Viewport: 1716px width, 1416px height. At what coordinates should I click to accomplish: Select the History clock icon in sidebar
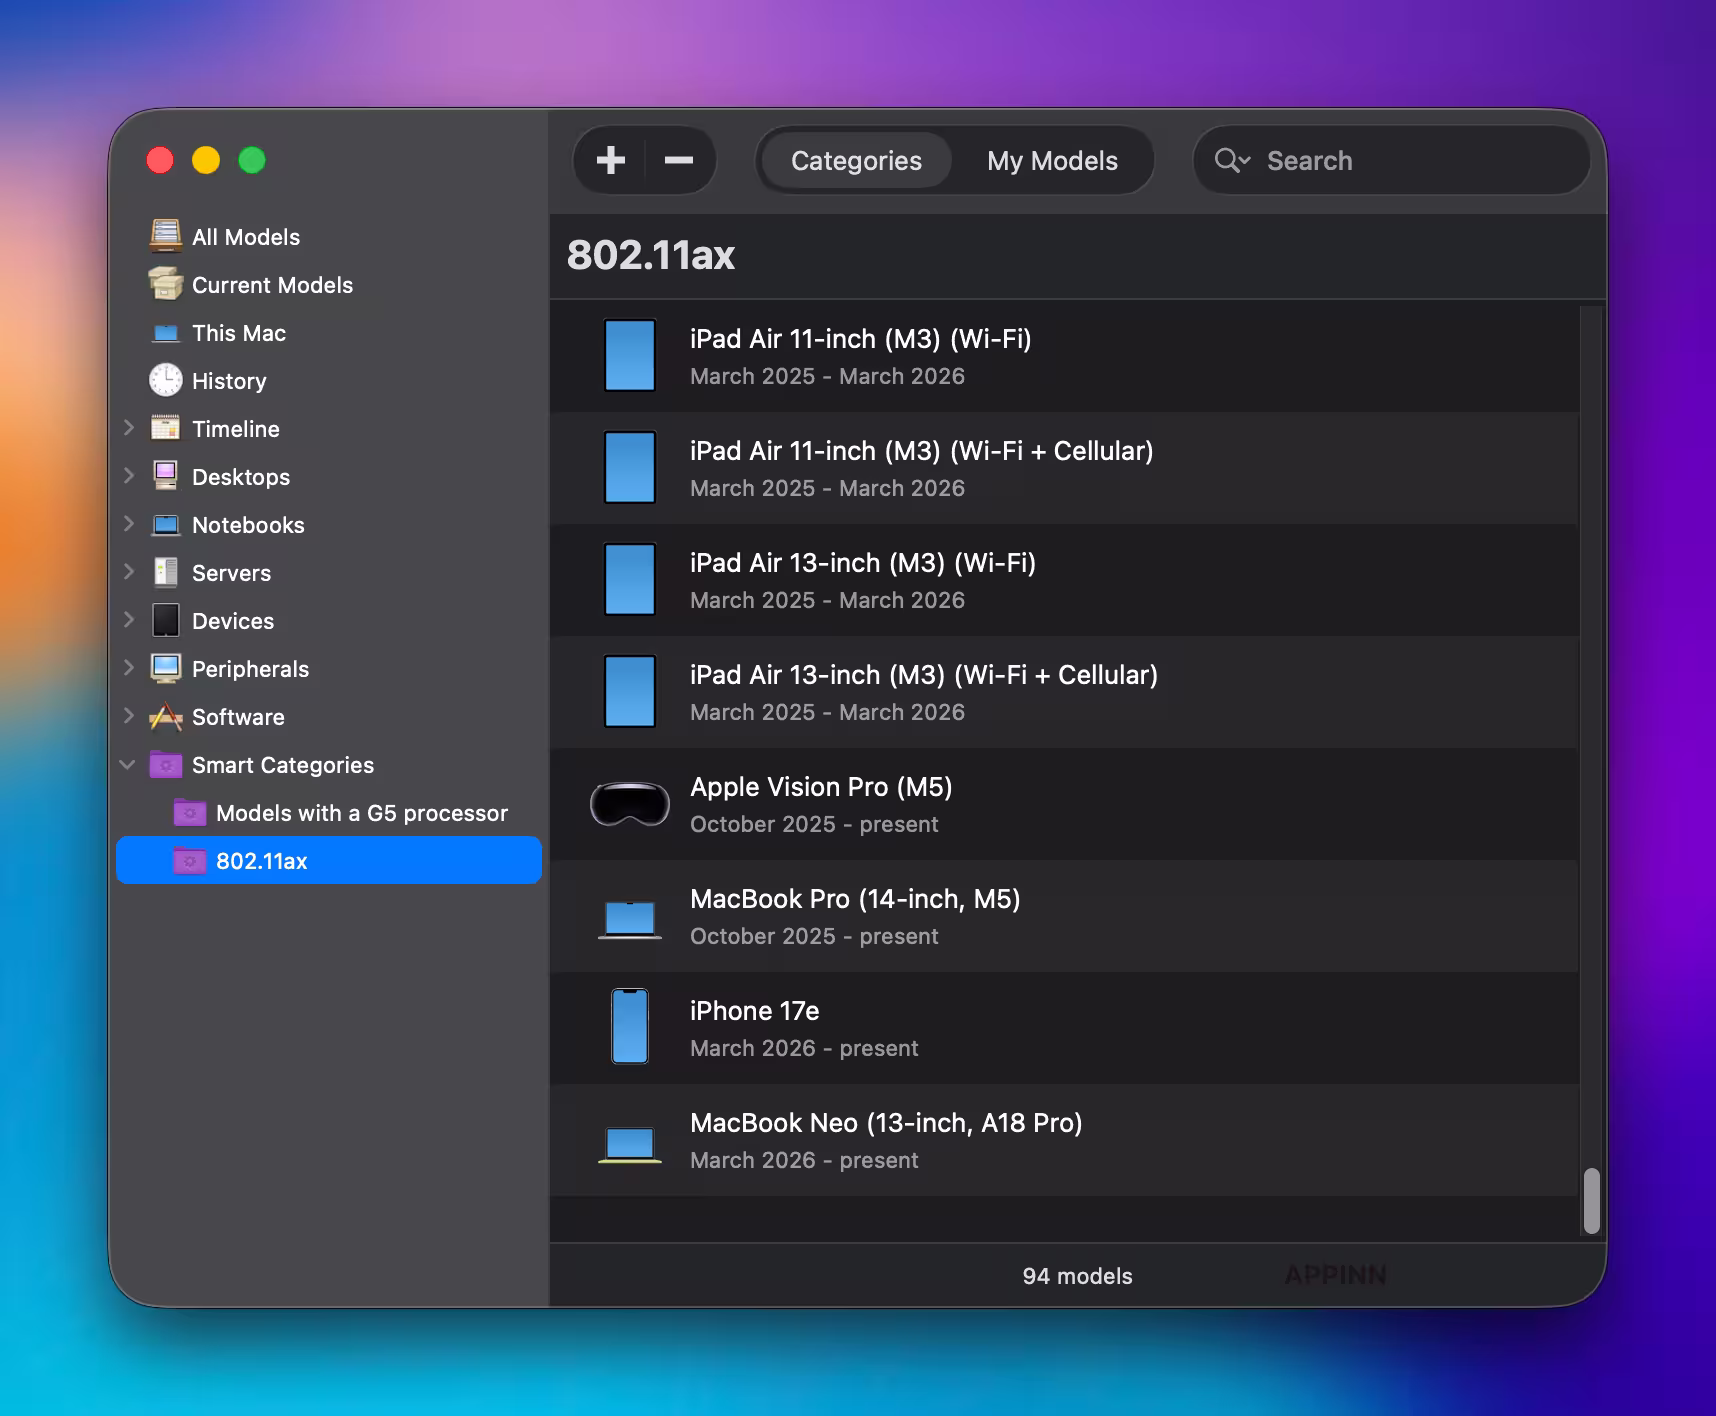click(165, 380)
